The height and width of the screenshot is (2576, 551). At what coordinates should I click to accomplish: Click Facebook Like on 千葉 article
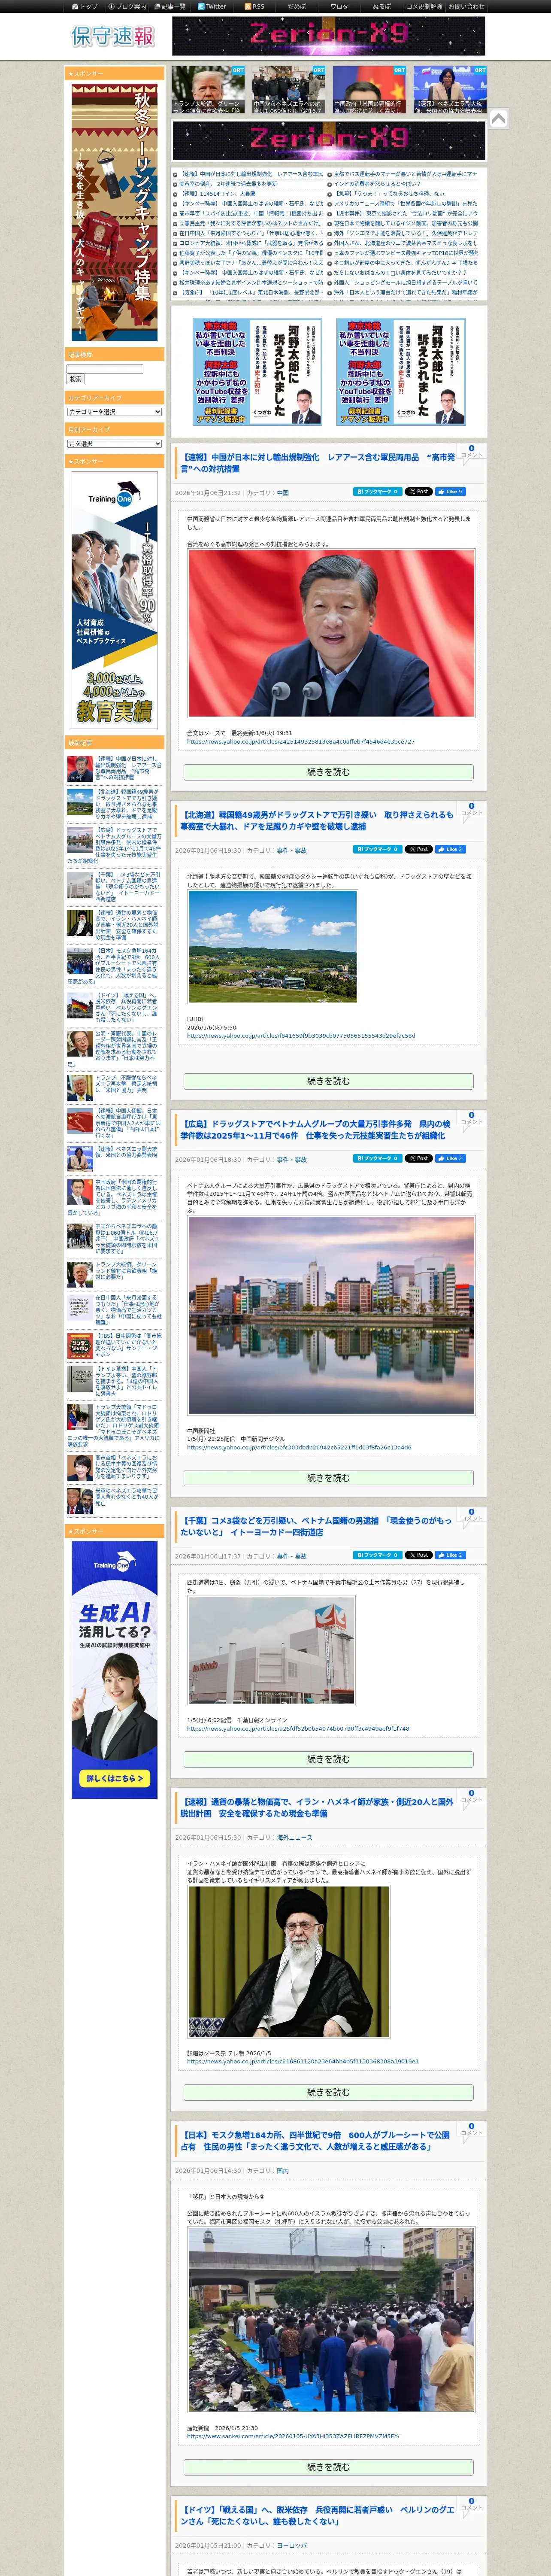point(450,1555)
